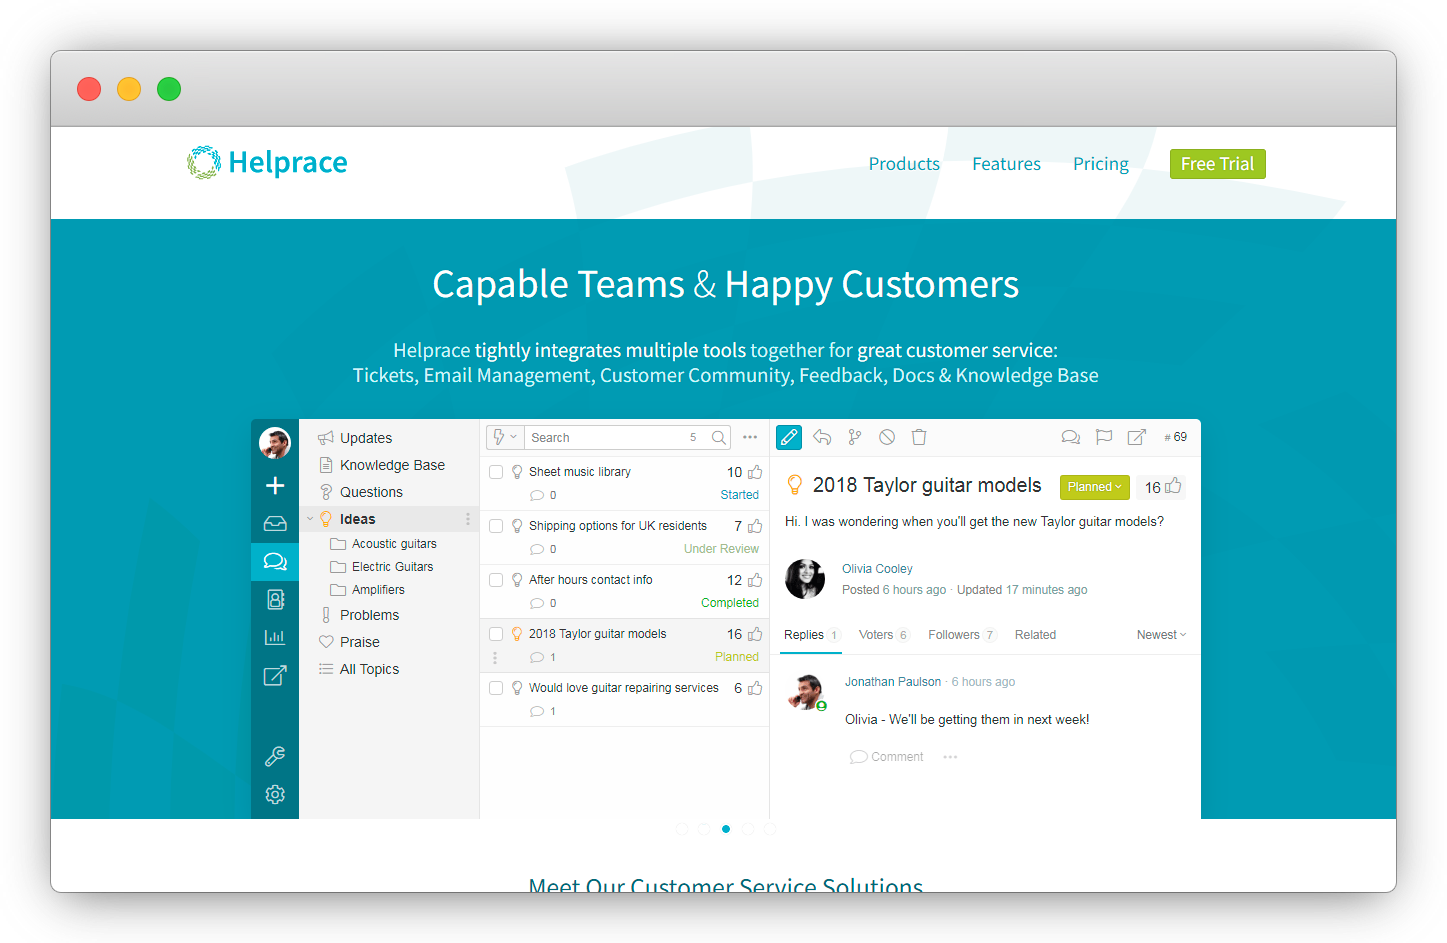The image size is (1447, 943).
Task: Check the 2018 Taylor guitar models checkbox
Action: tap(496, 634)
